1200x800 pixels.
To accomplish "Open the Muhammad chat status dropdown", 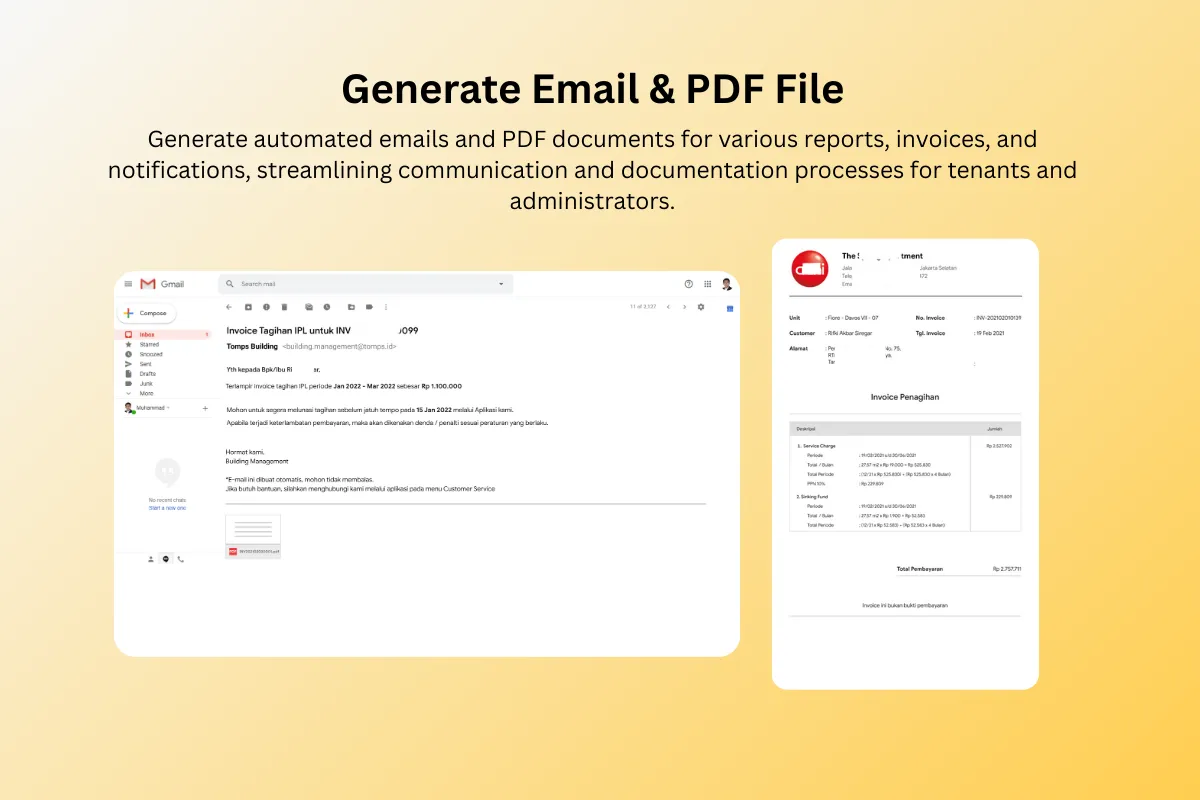I will click(168, 408).
